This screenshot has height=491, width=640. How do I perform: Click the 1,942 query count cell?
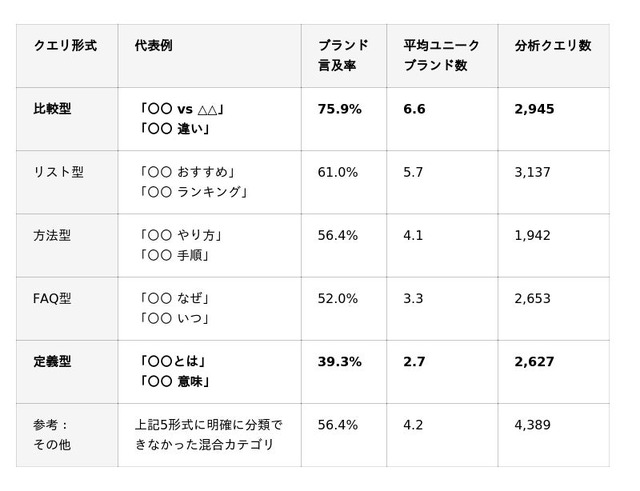[532, 236]
